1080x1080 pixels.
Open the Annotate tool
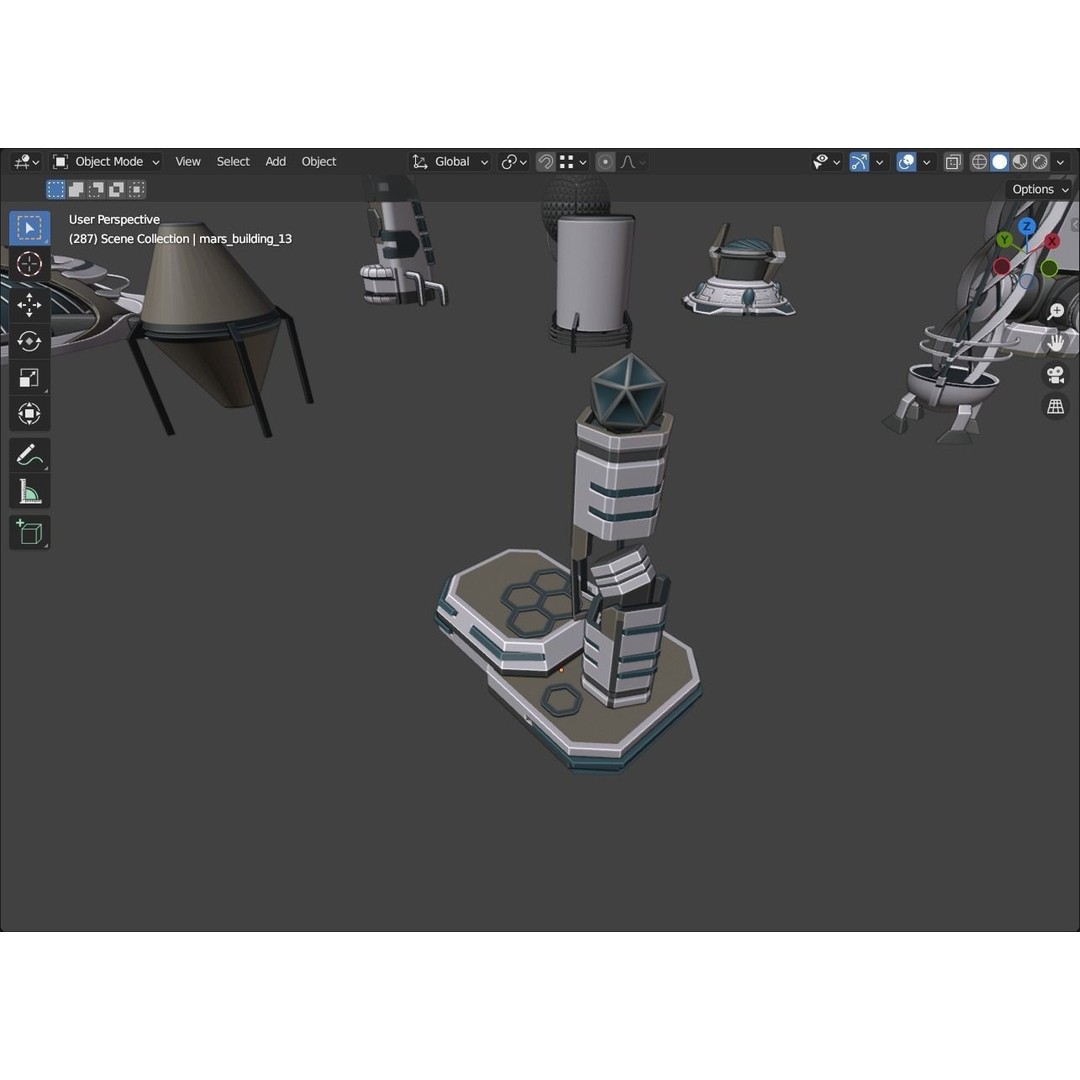29,454
